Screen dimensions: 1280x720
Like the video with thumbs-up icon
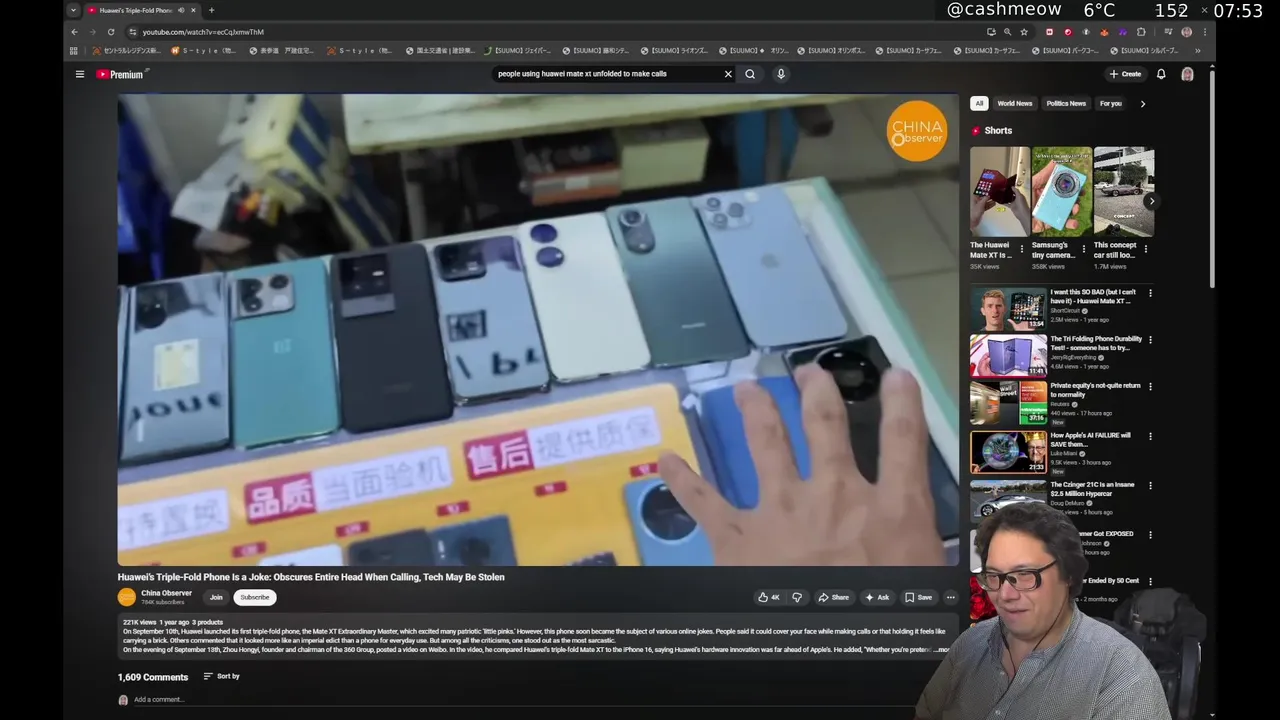click(x=768, y=597)
